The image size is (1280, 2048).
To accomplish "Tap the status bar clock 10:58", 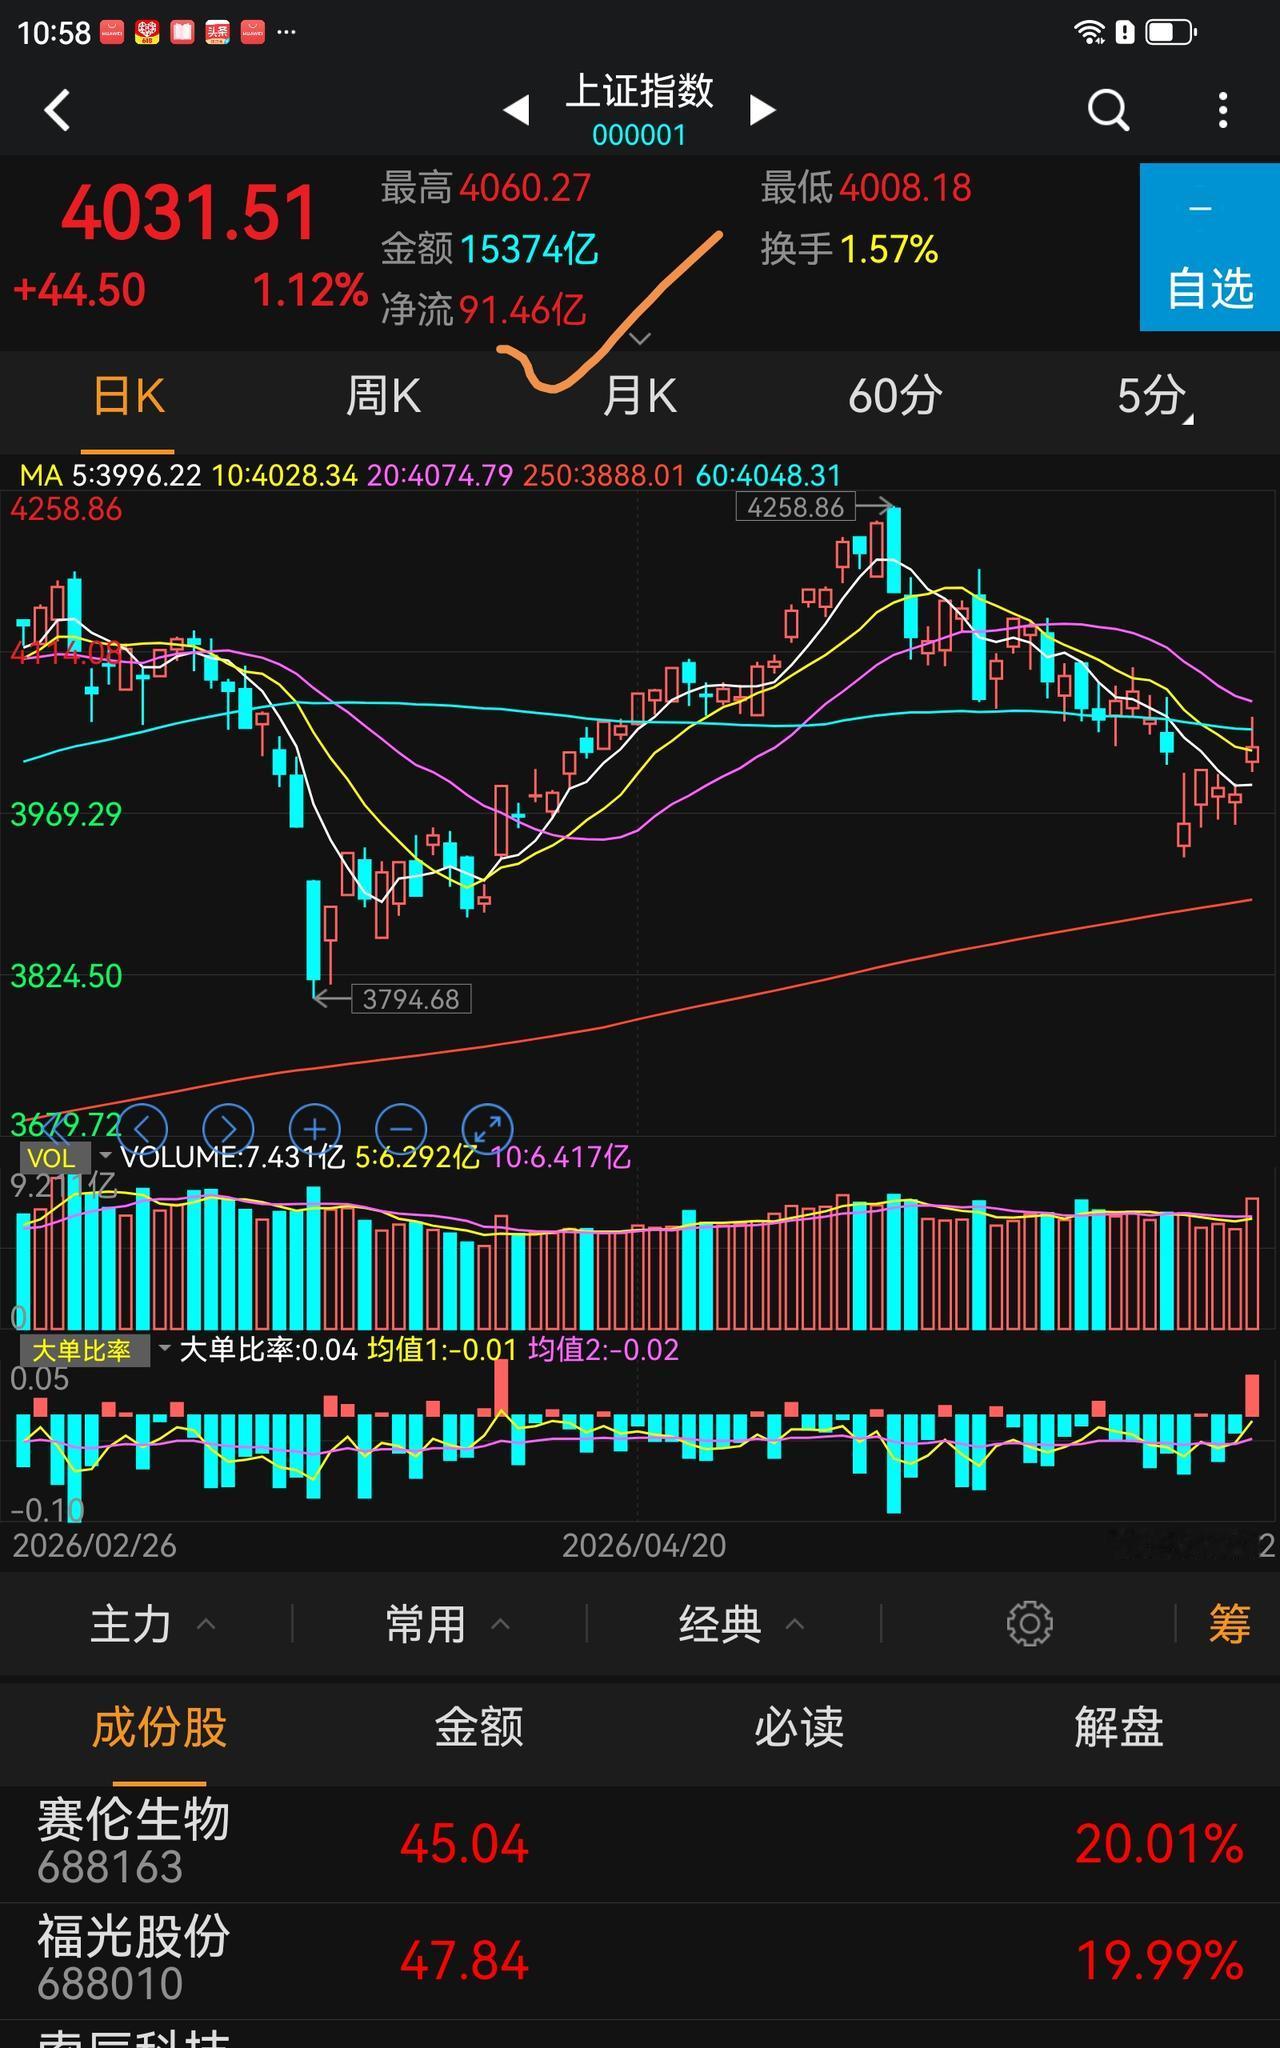I will point(54,33).
